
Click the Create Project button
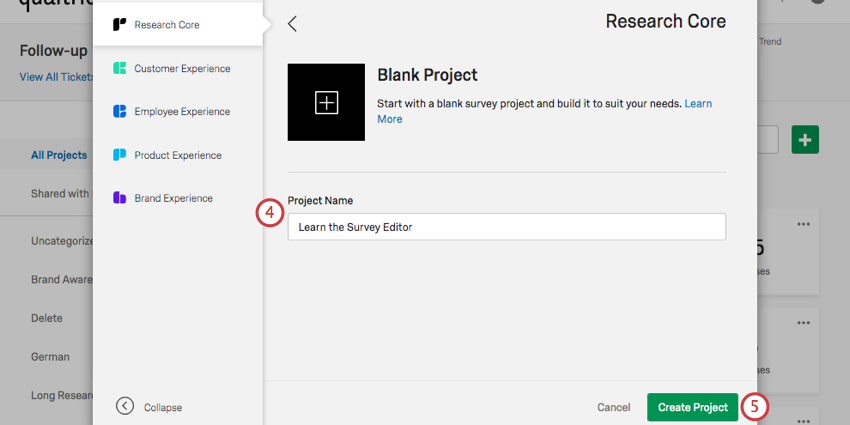pos(692,407)
